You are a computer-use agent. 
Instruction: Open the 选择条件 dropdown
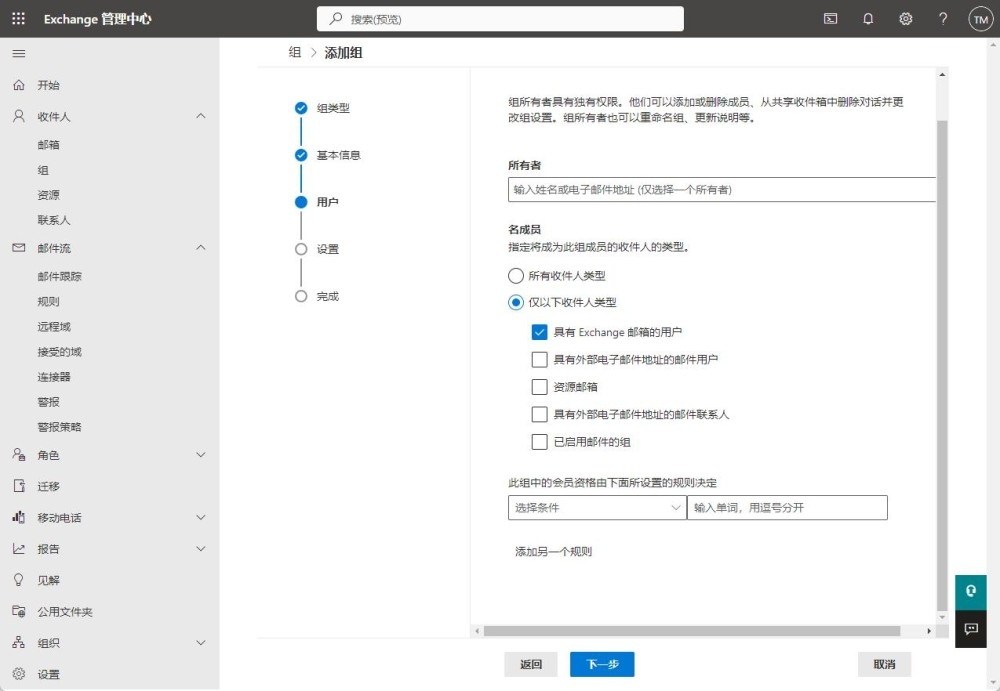pos(597,508)
